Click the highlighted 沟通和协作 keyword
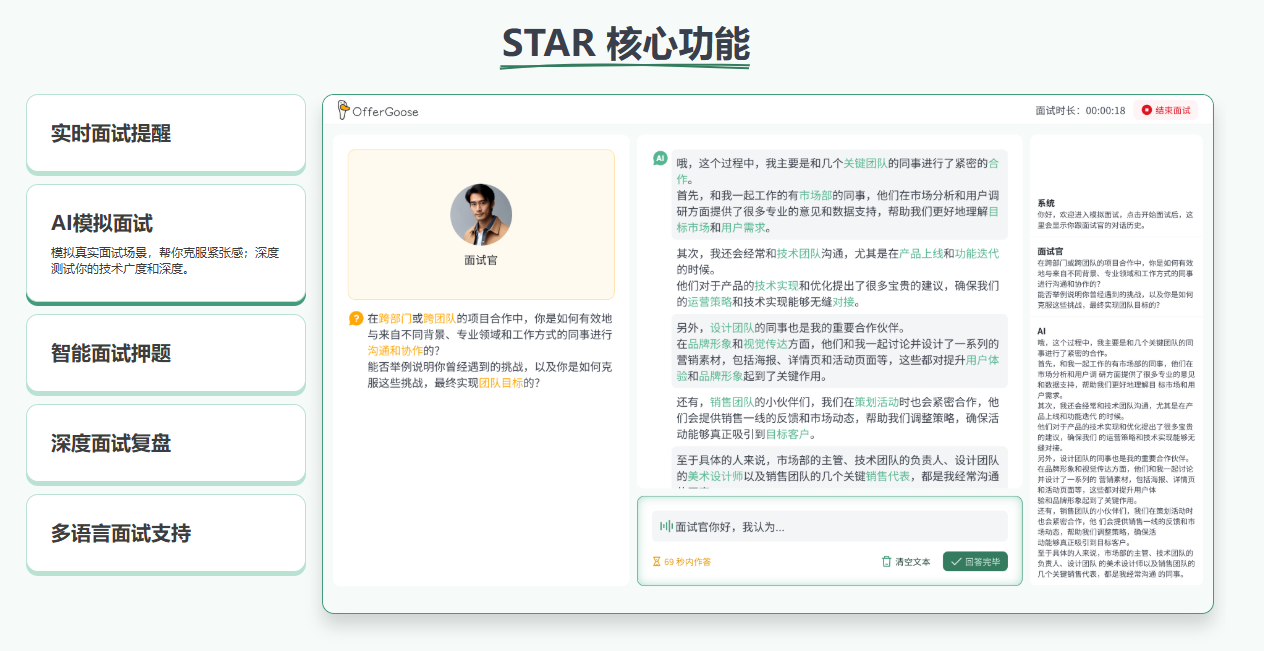This screenshot has width=1264, height=651. (395, 350)
